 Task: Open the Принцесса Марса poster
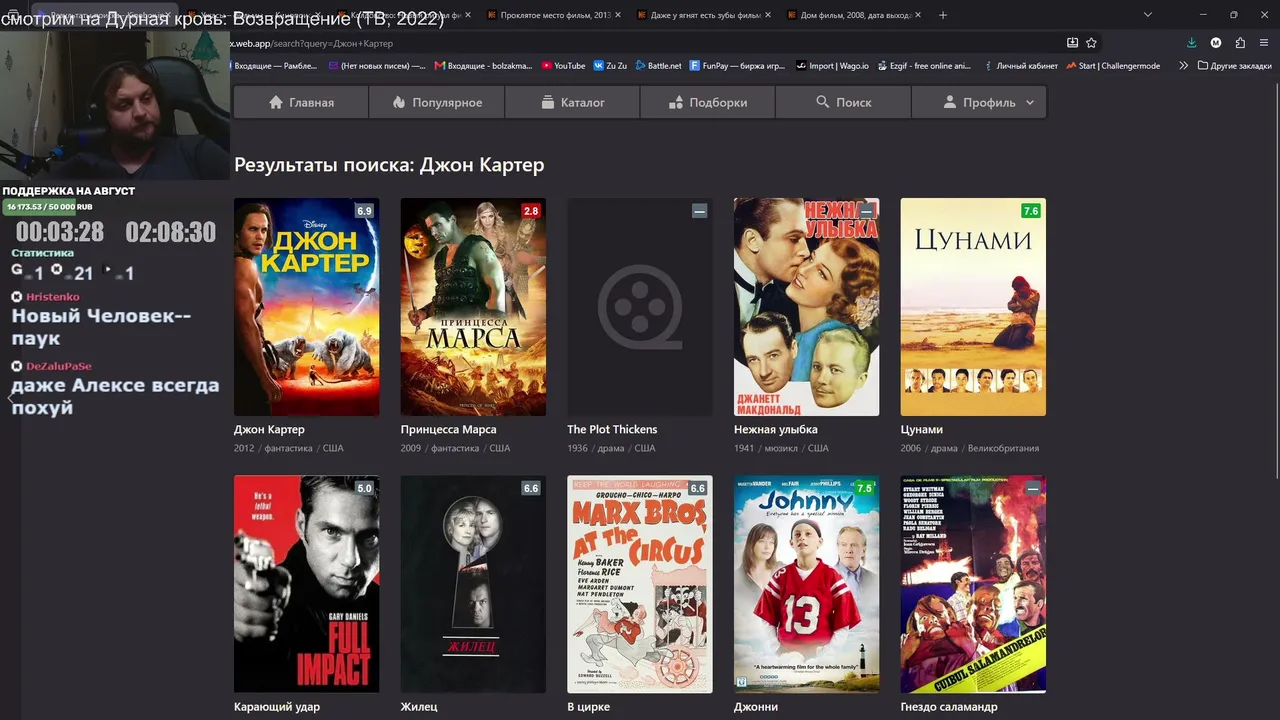473,307
